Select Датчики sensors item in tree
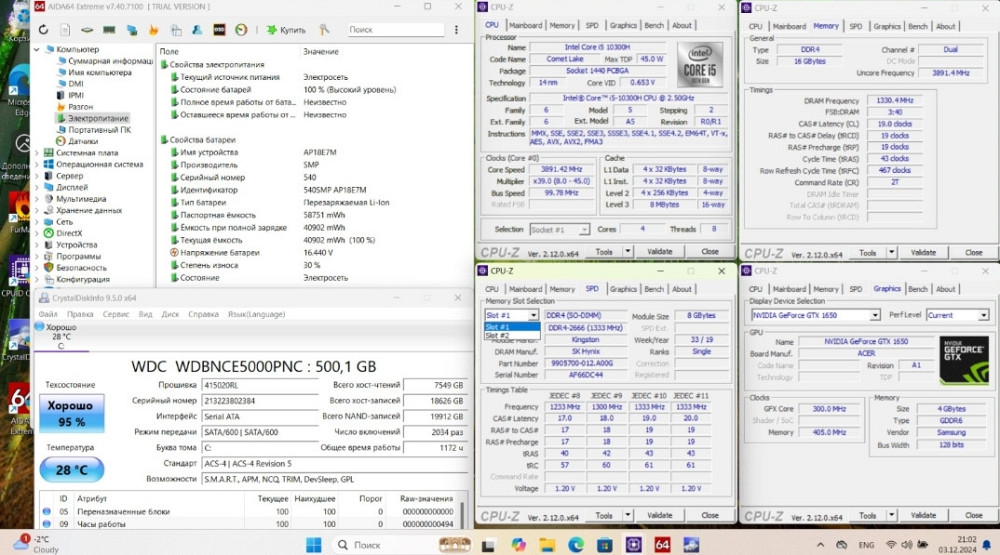Screen dimensions: 1000x555 tap(82, 141)
